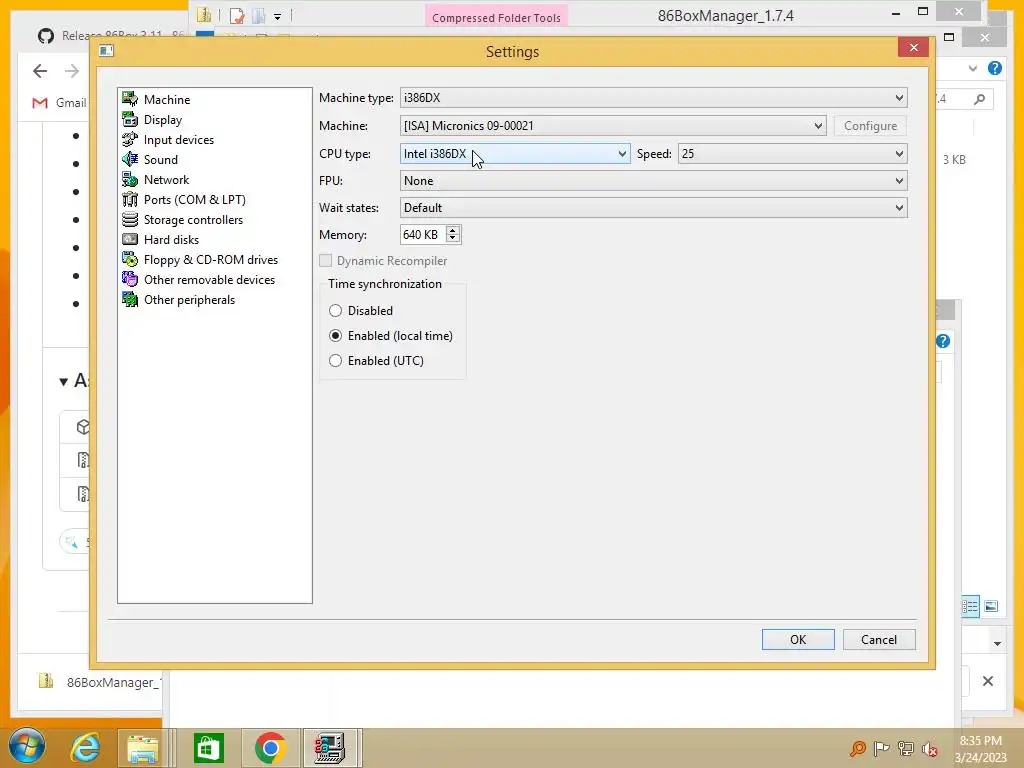Select Machine in the settings list

click(167, 99)
